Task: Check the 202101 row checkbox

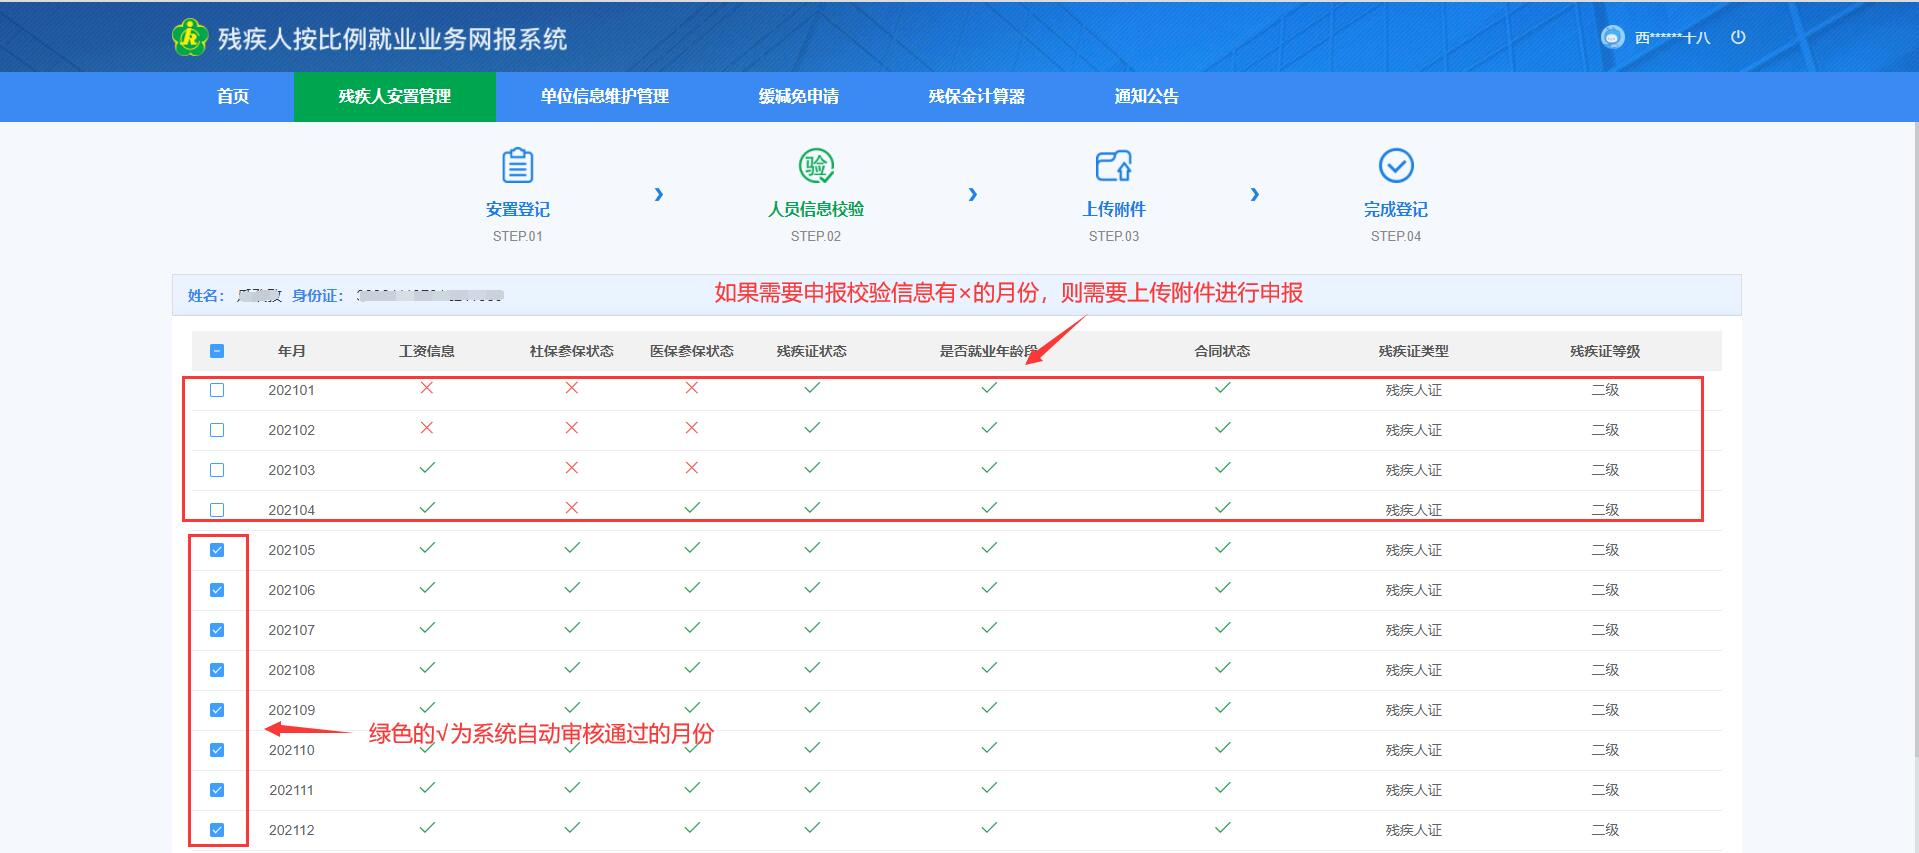Action: 217,390
